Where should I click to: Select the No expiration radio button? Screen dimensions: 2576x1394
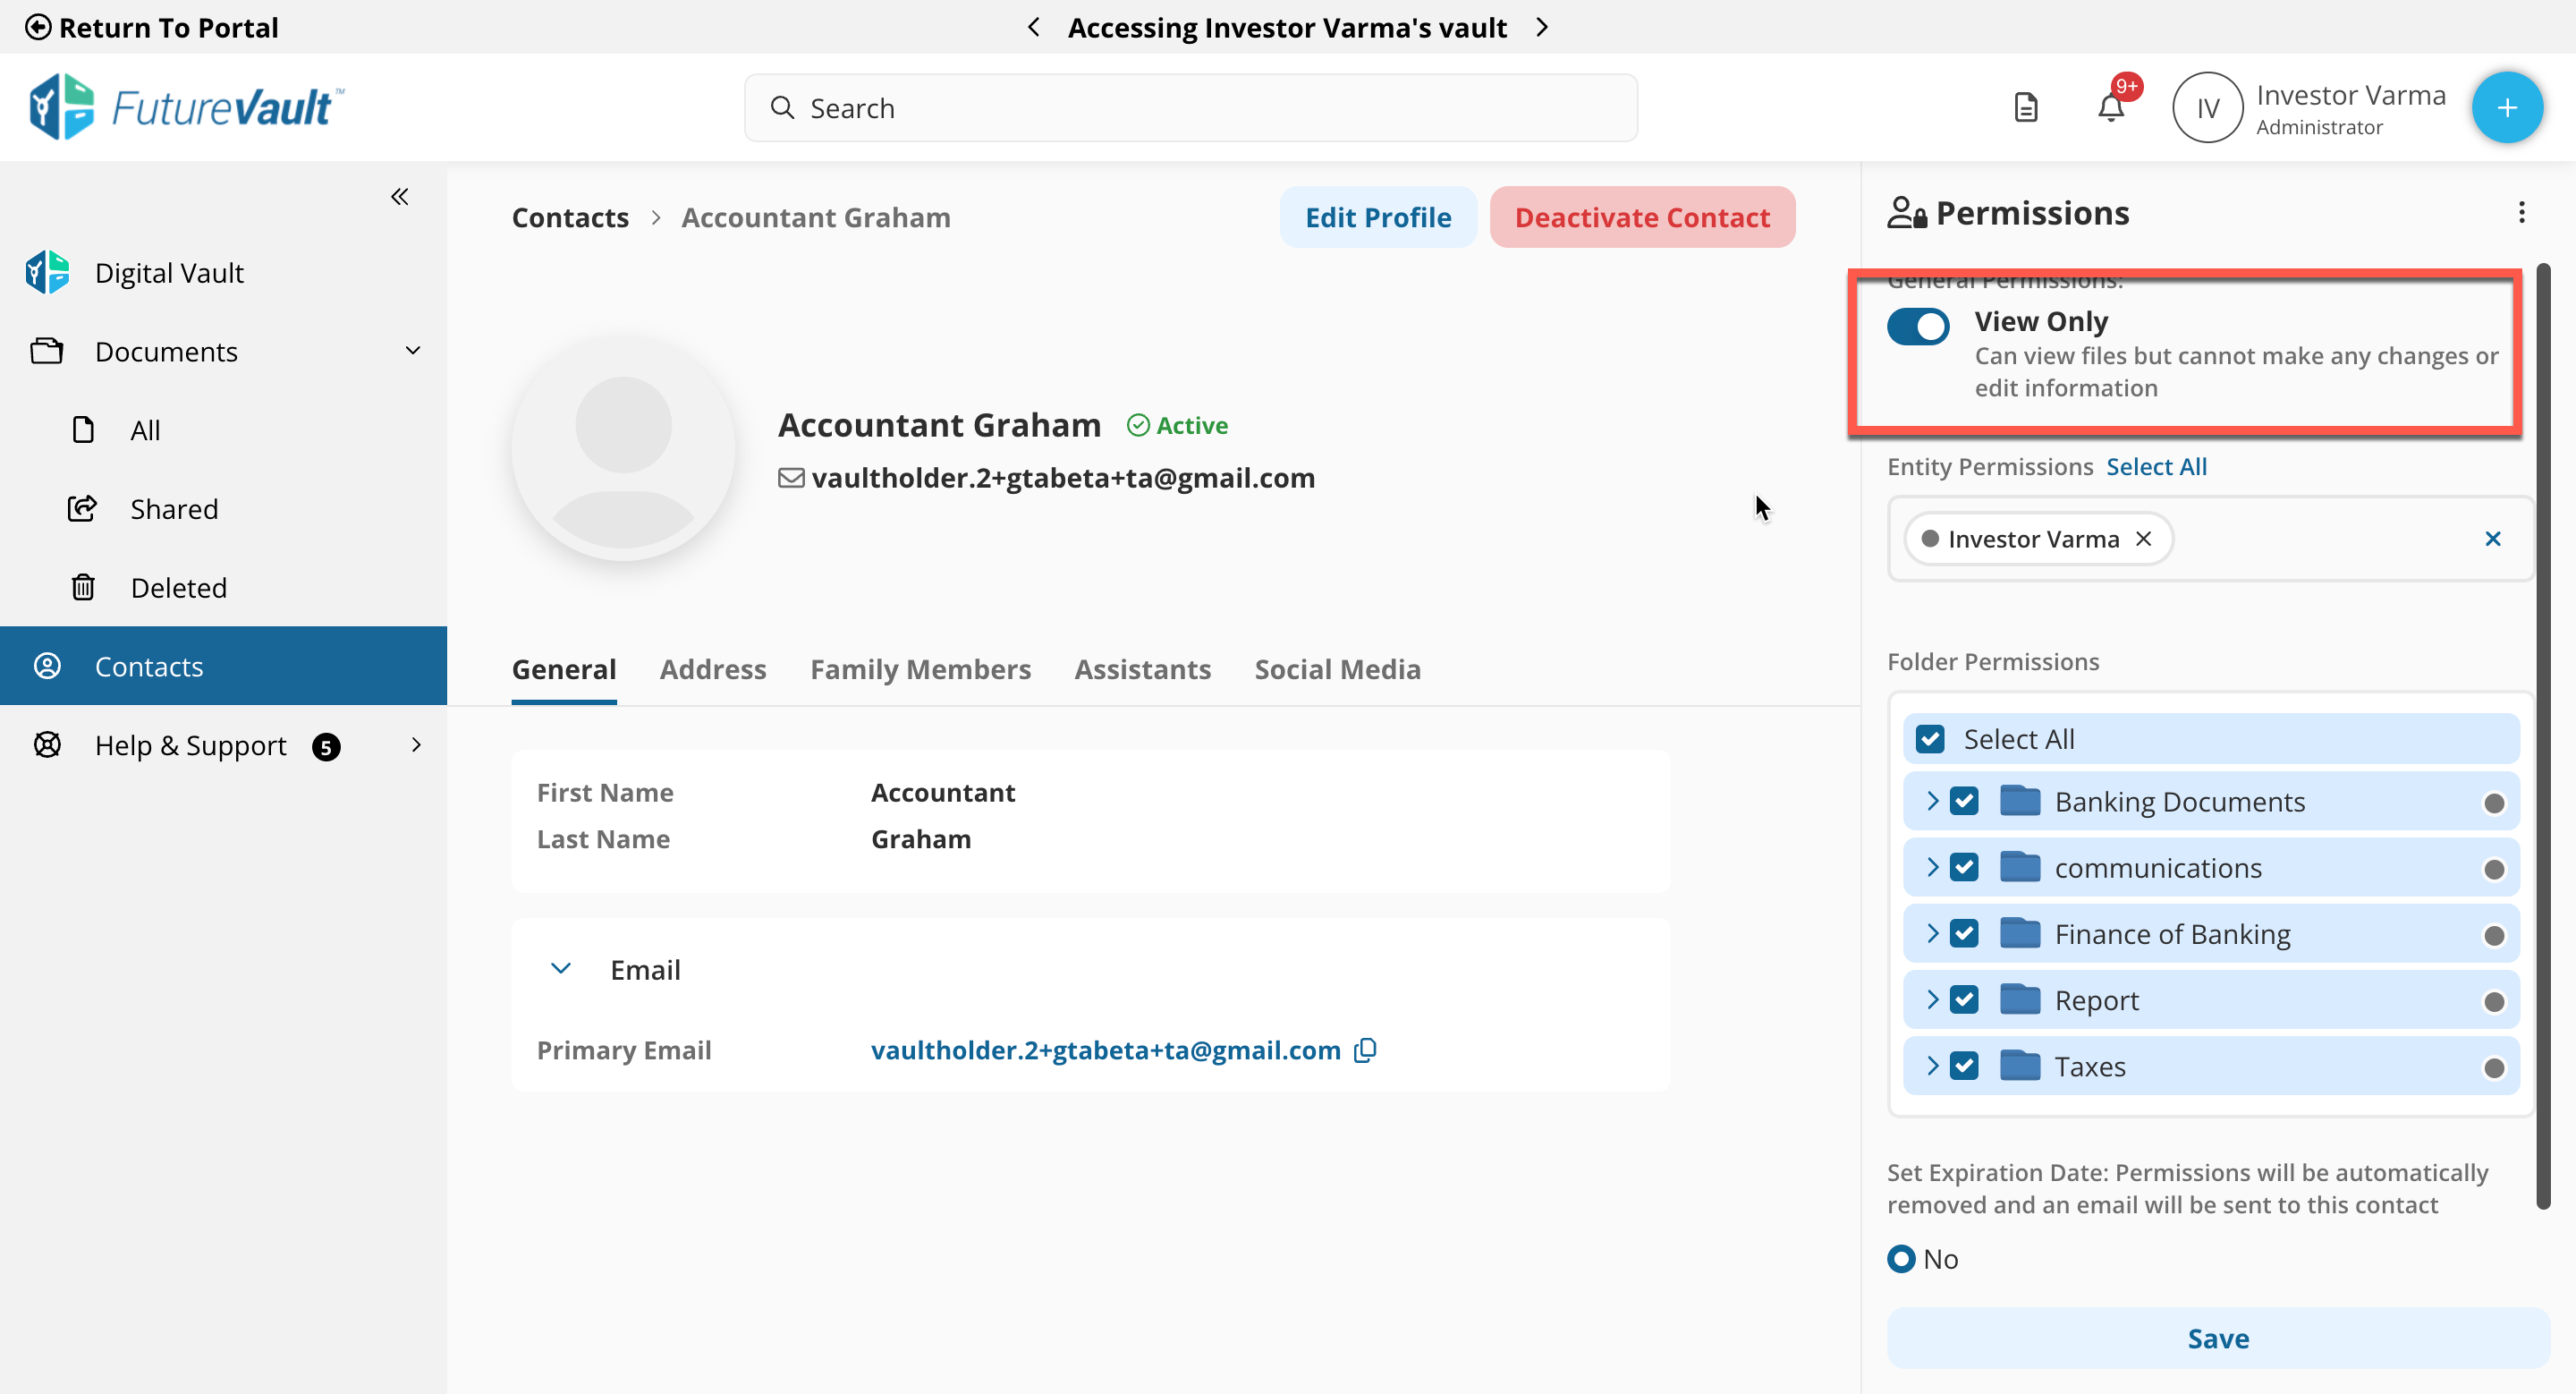[1901, 1258]
